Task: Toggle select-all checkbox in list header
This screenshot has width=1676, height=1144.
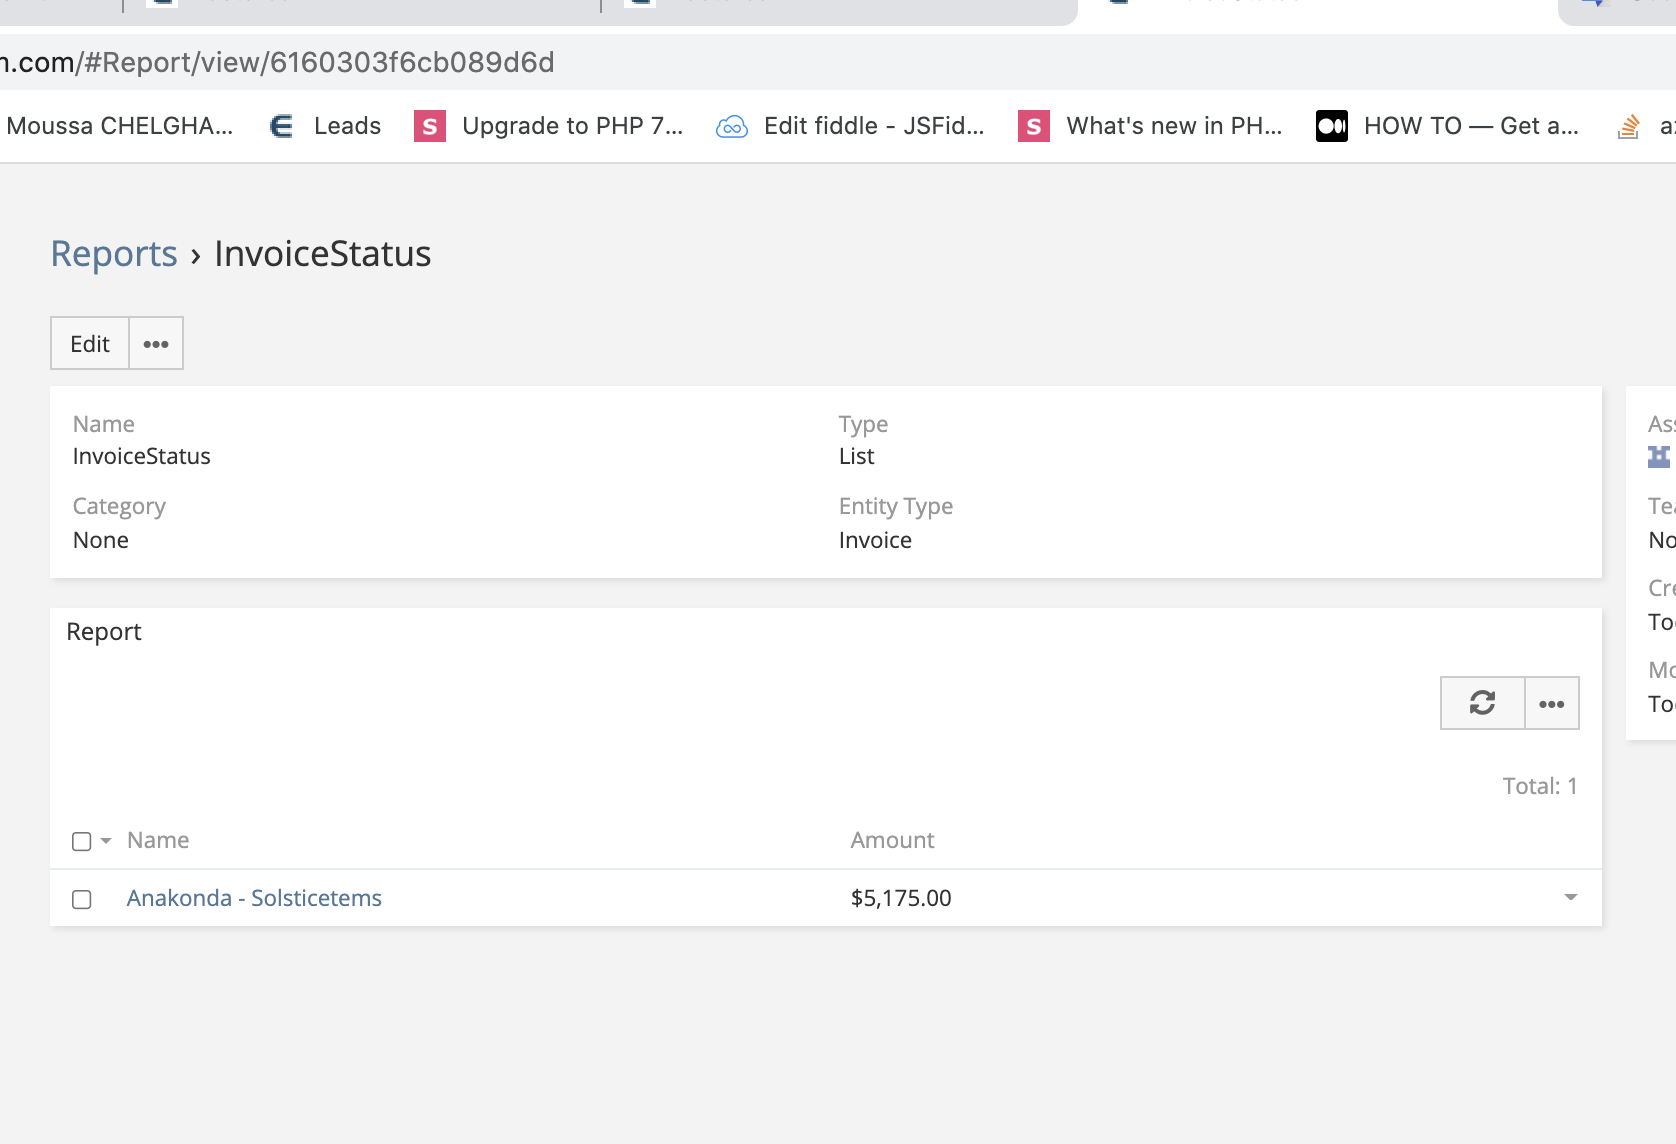Action: (x=82, y=841)
